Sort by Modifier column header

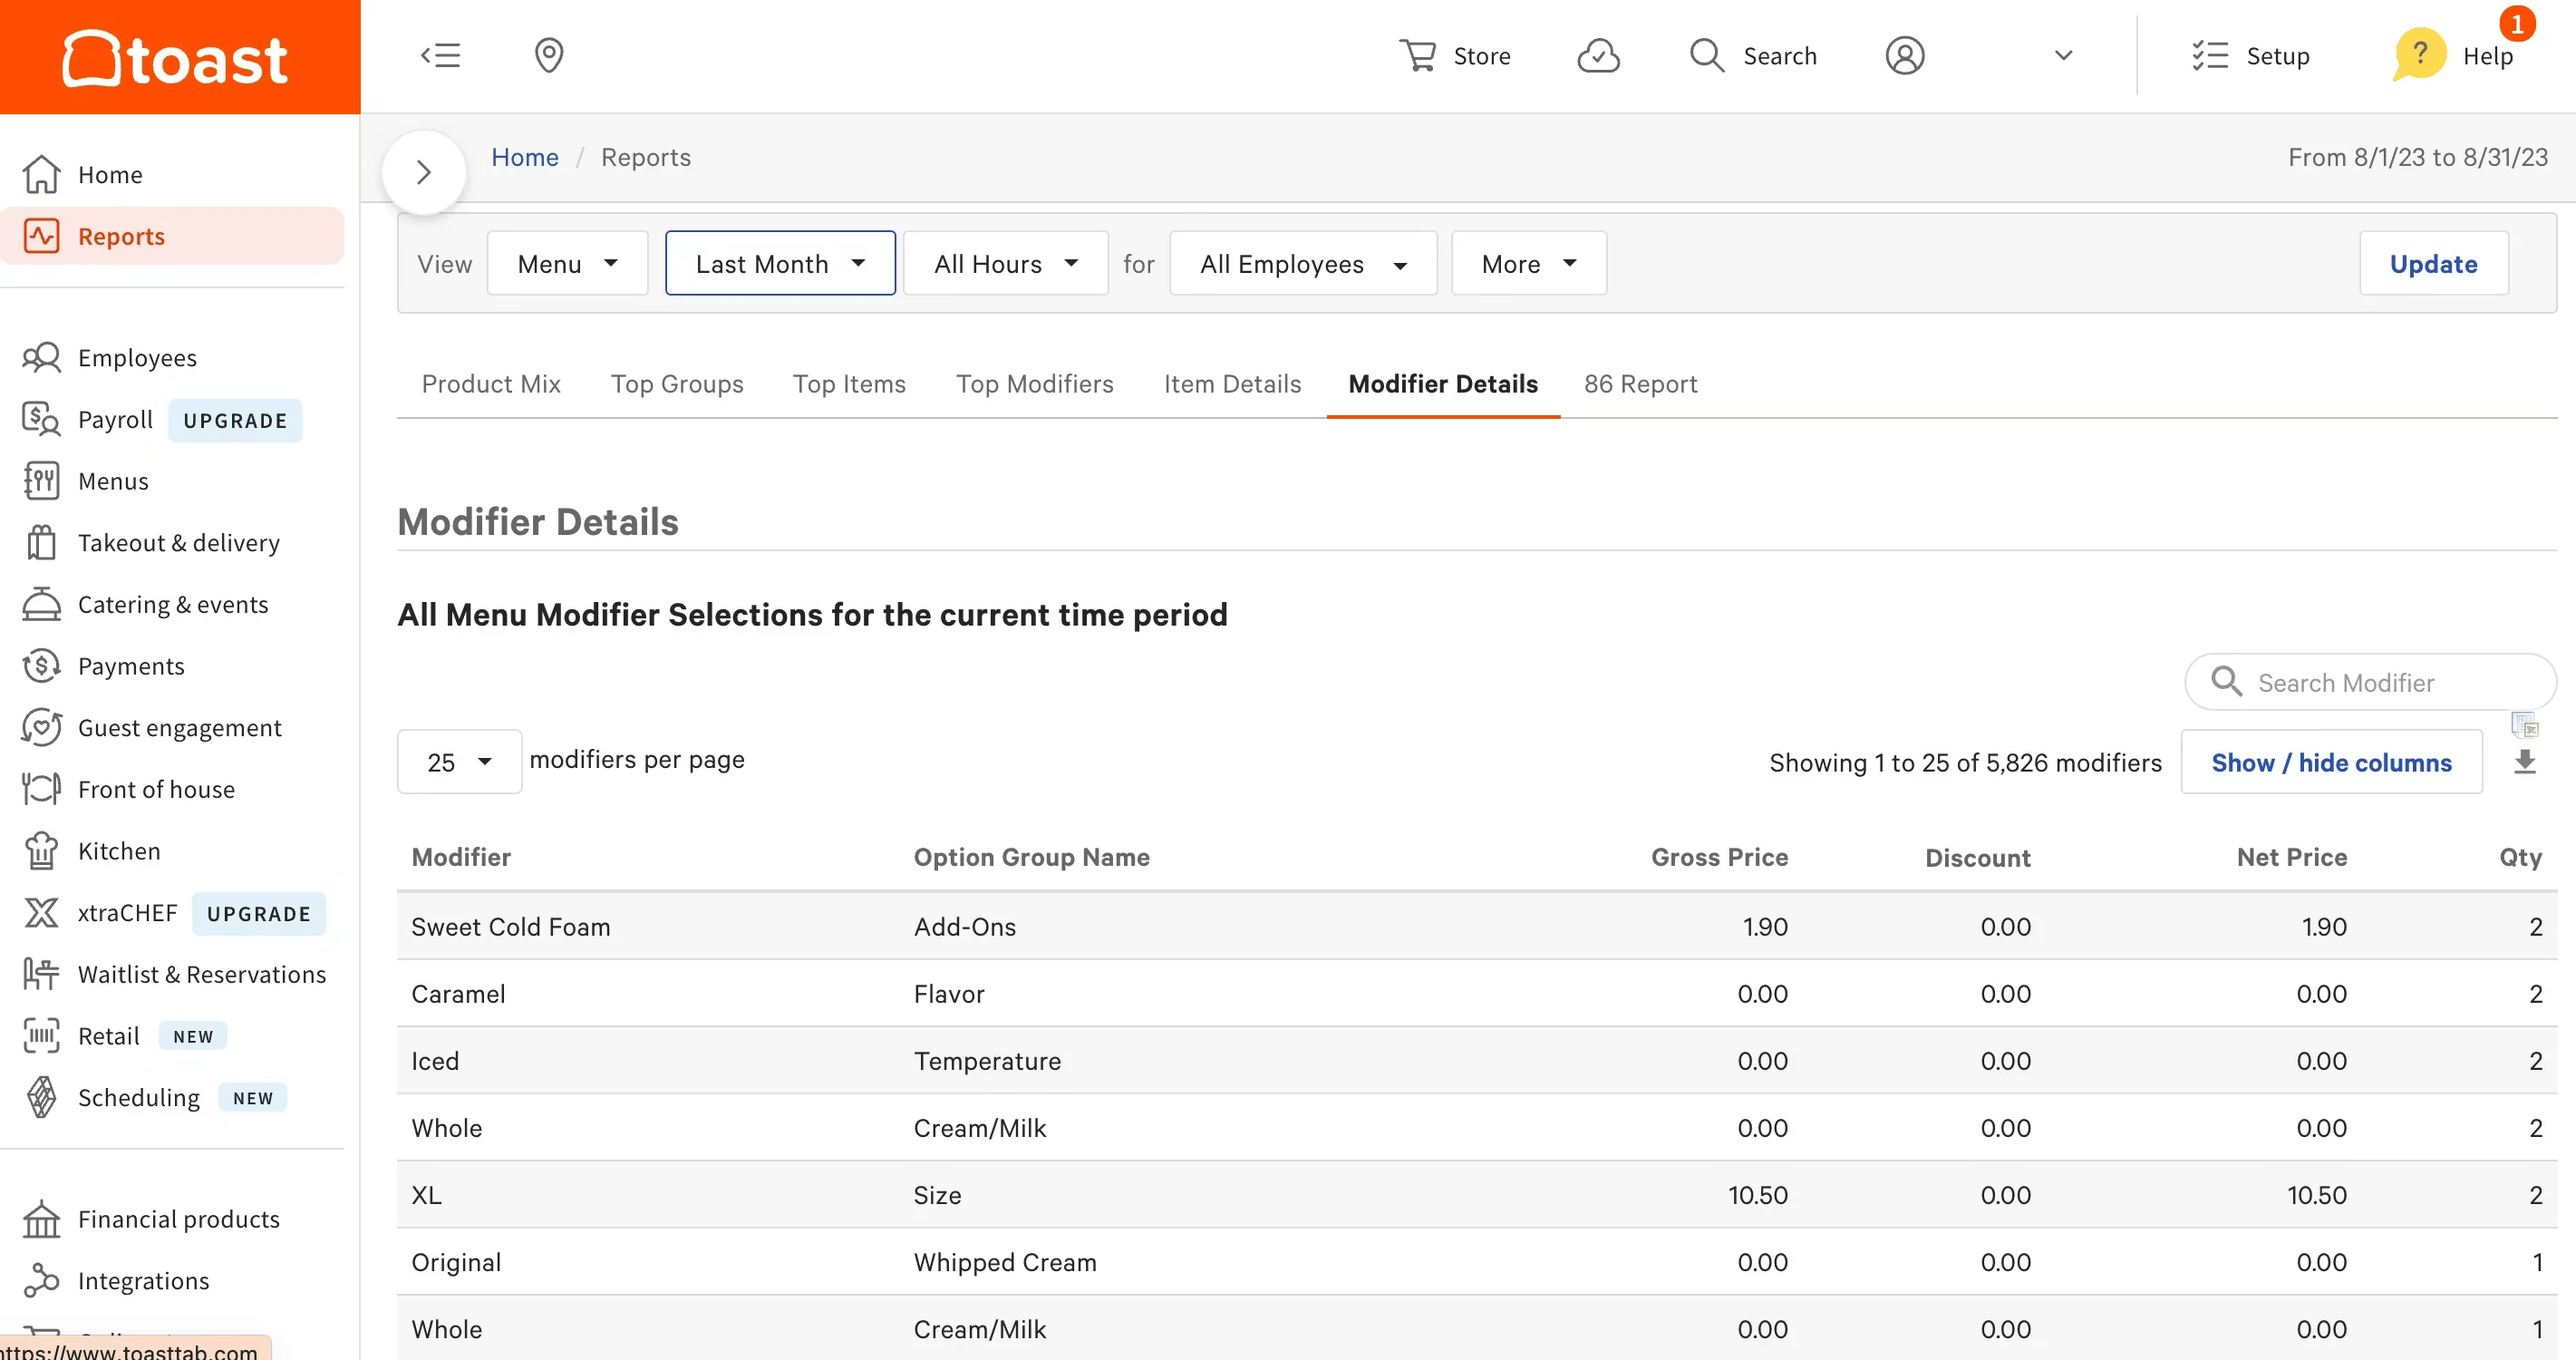coord(461,857)
